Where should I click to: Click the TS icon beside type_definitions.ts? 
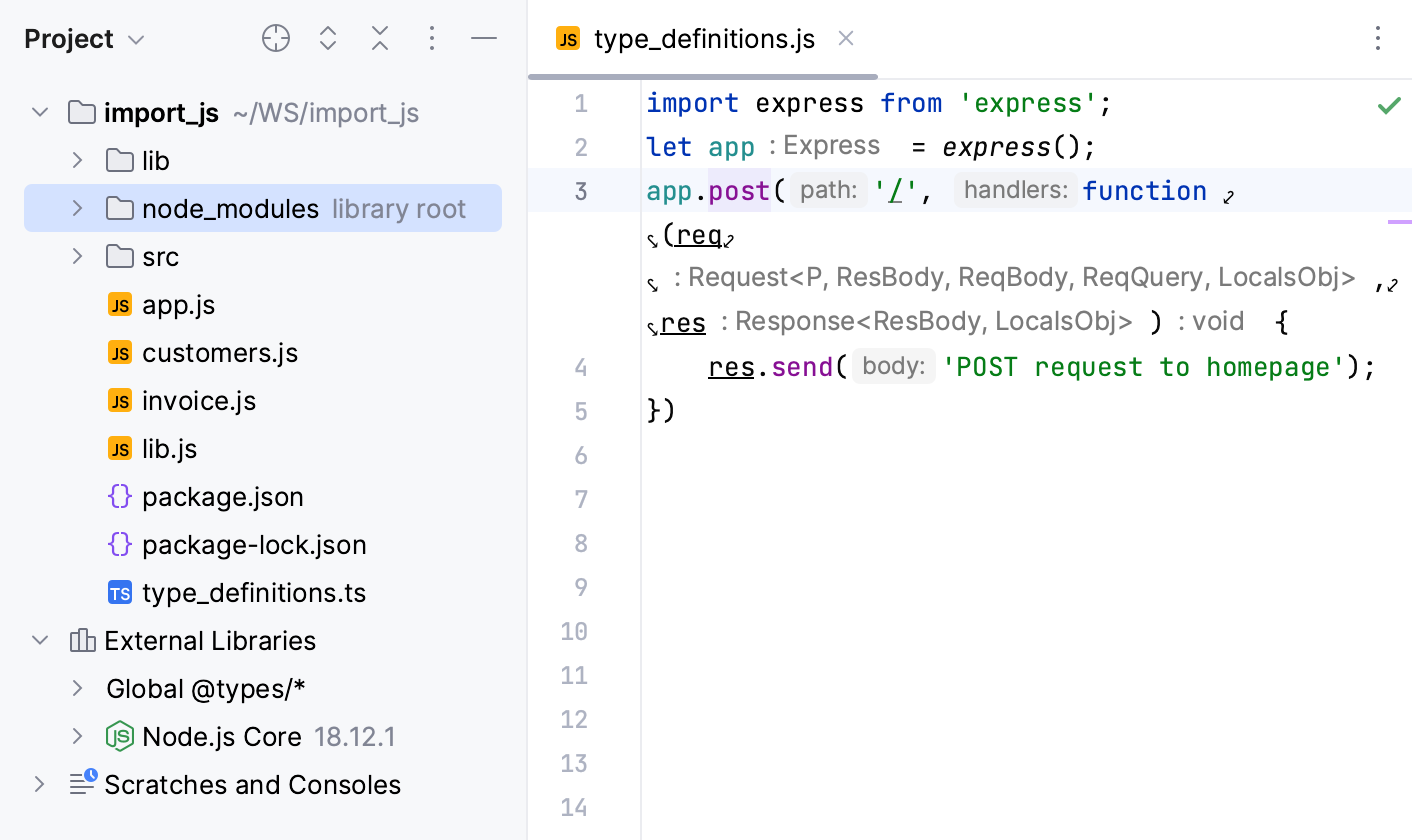pos(119,592)
